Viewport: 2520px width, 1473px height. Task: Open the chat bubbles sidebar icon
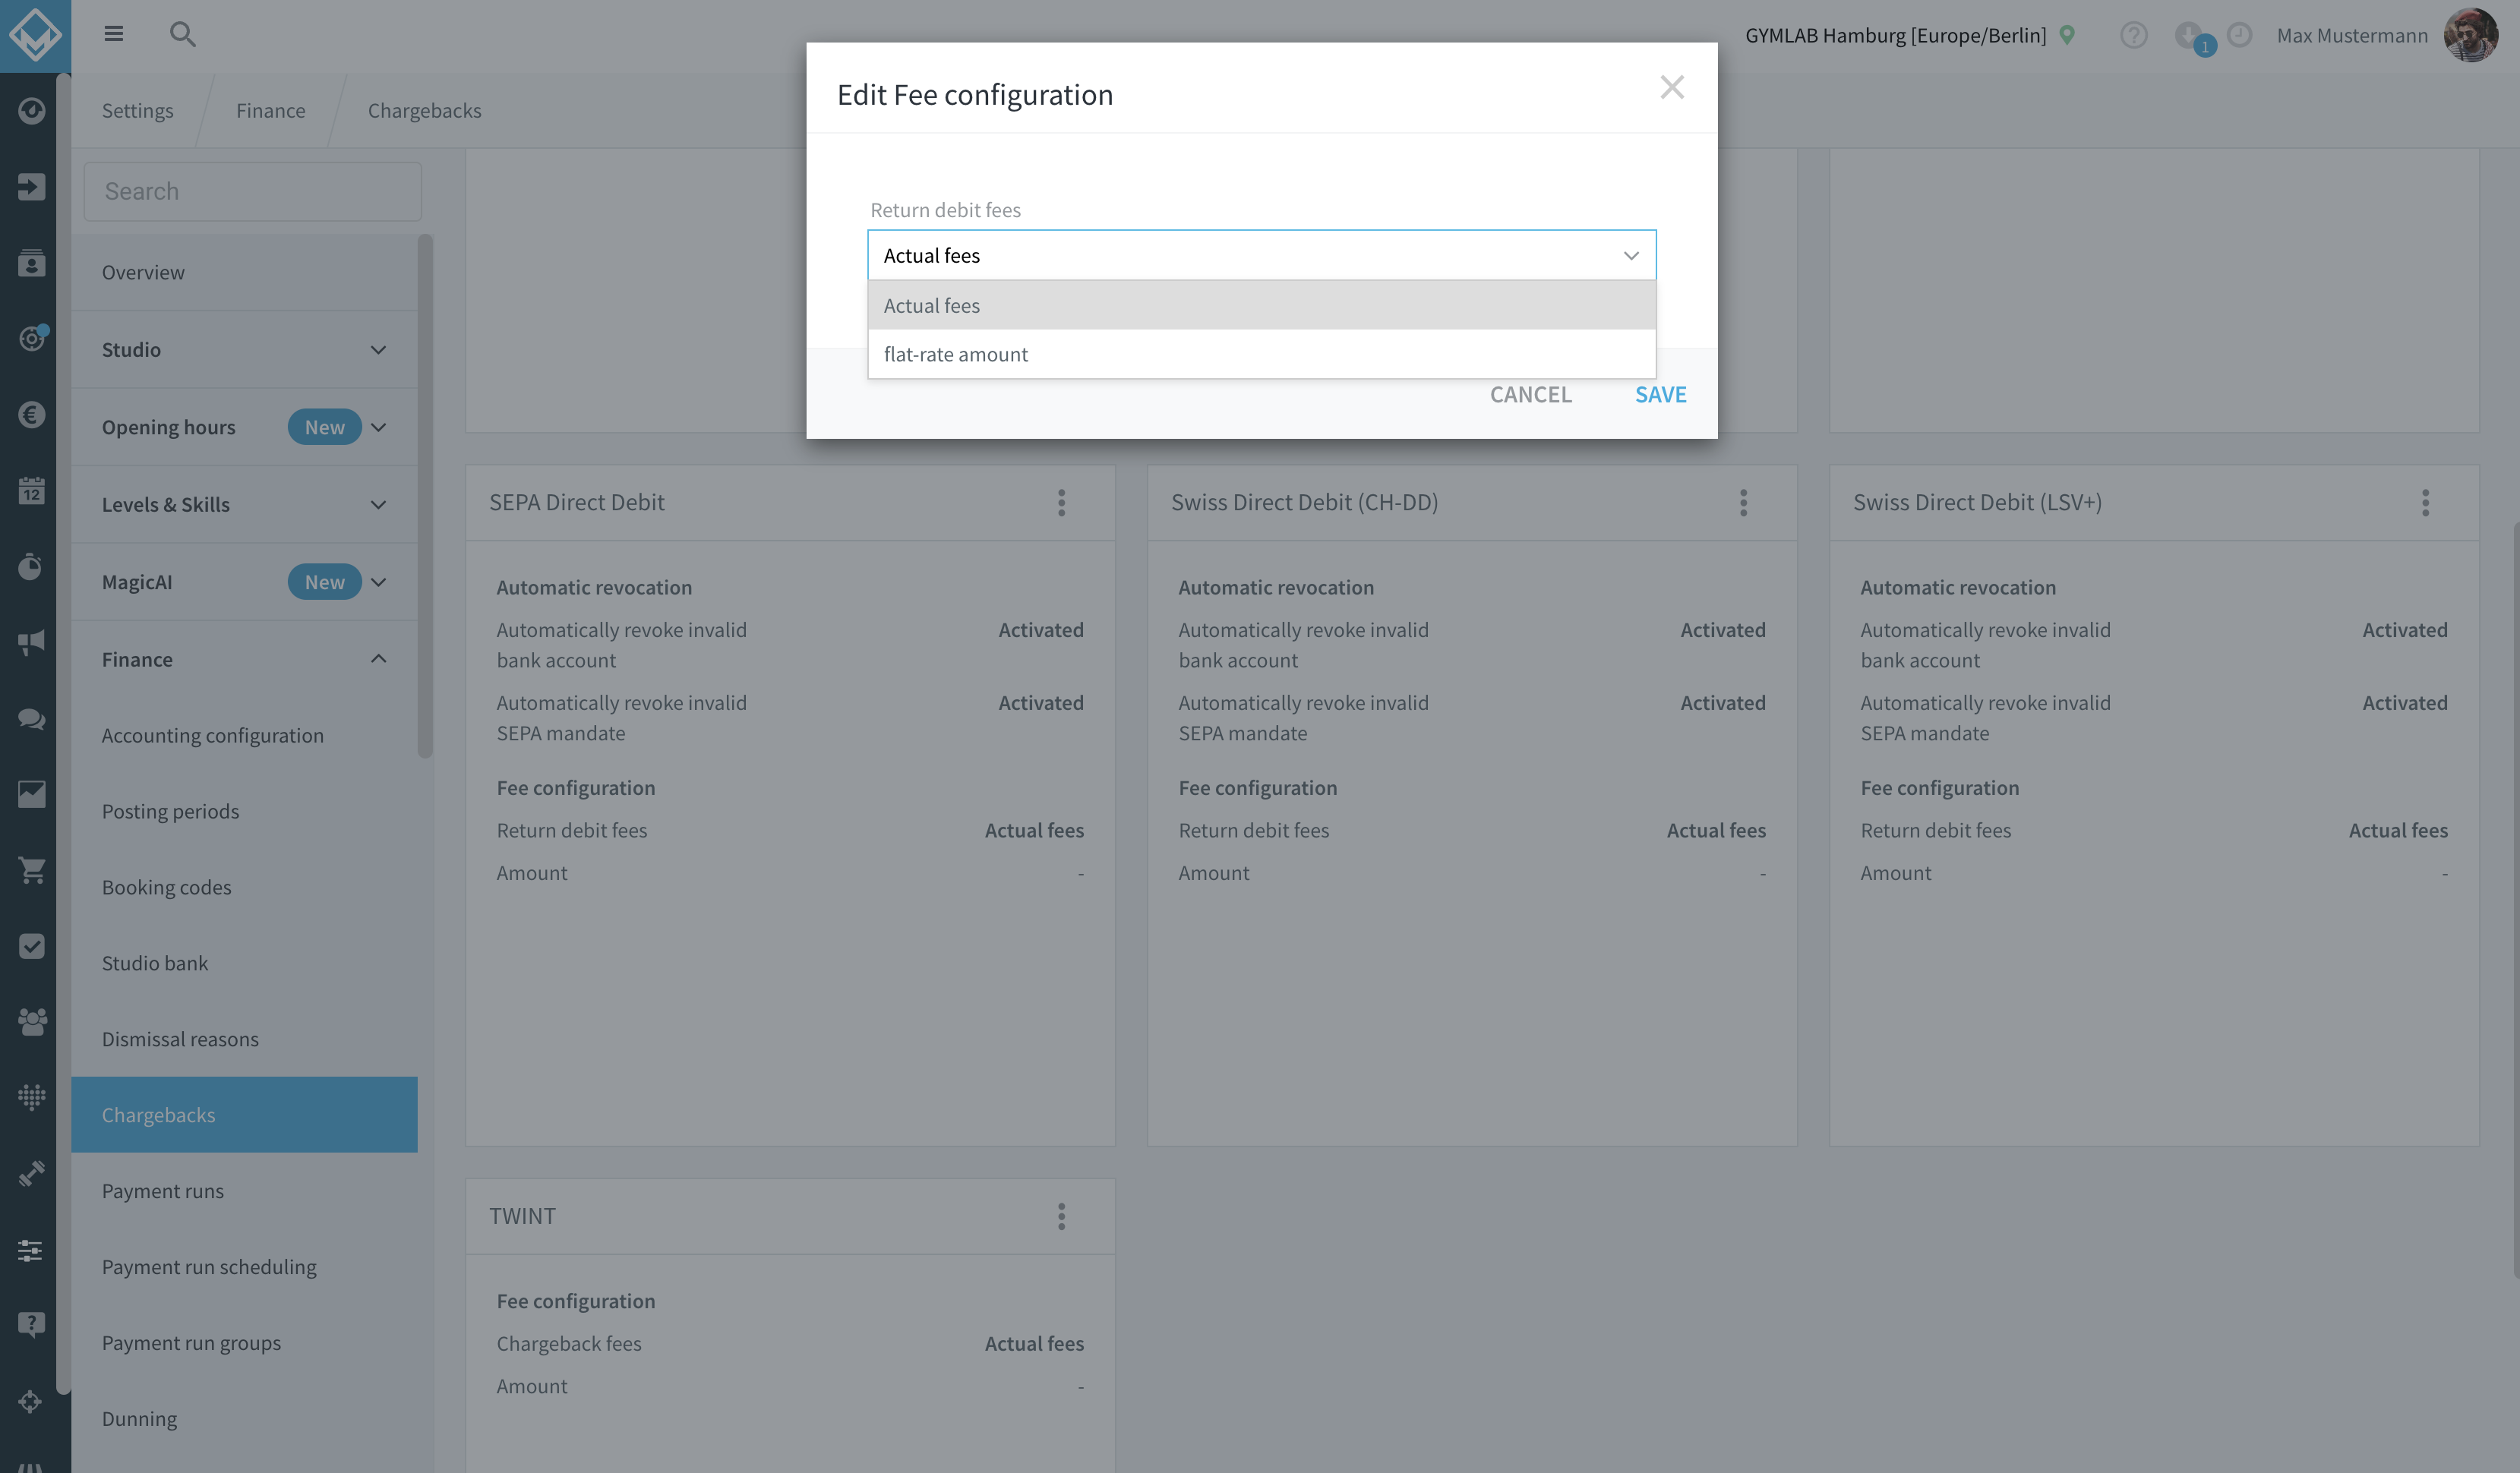[x=31, y=719]
